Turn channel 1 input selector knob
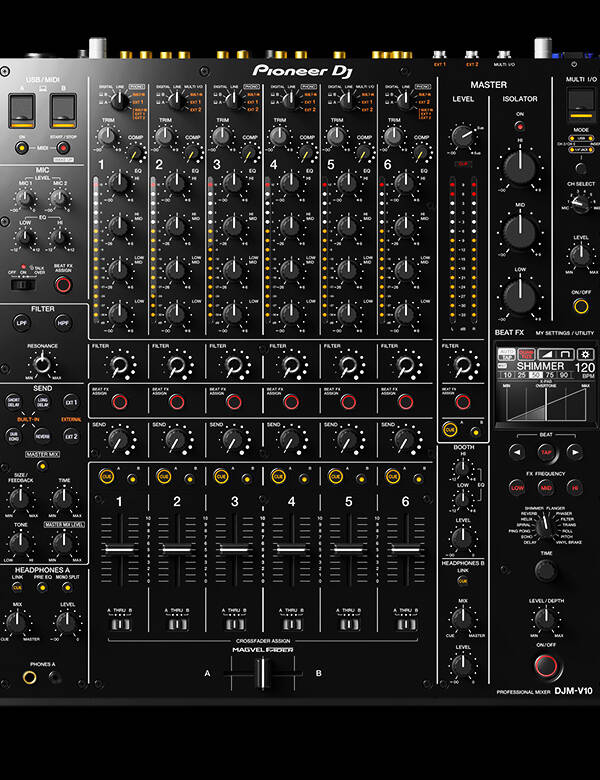600x780 pixels. coord(119,101)
